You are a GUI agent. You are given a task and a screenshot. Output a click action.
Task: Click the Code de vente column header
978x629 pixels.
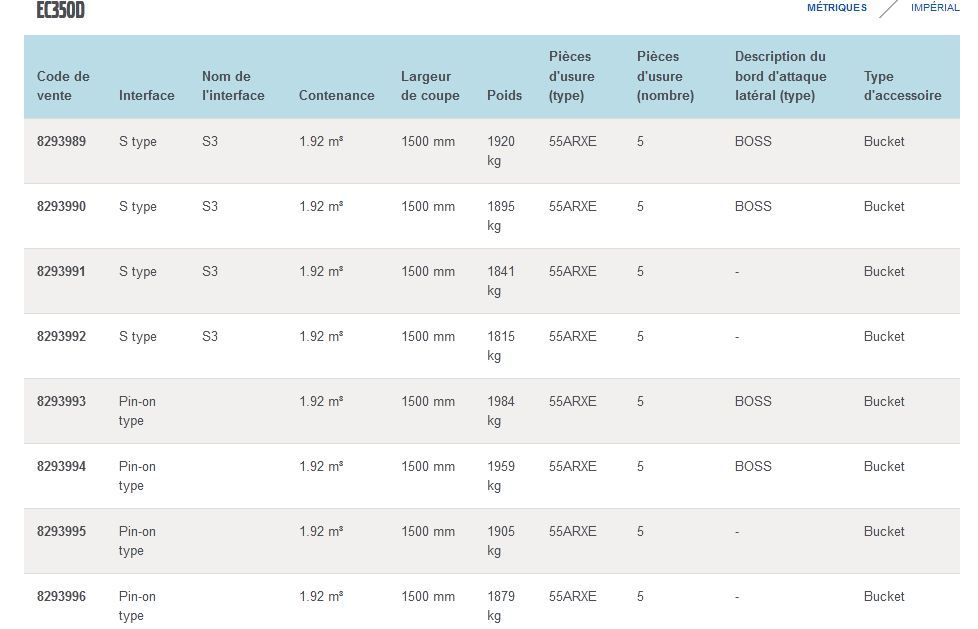pyautogui.click(x=63, y=86)
